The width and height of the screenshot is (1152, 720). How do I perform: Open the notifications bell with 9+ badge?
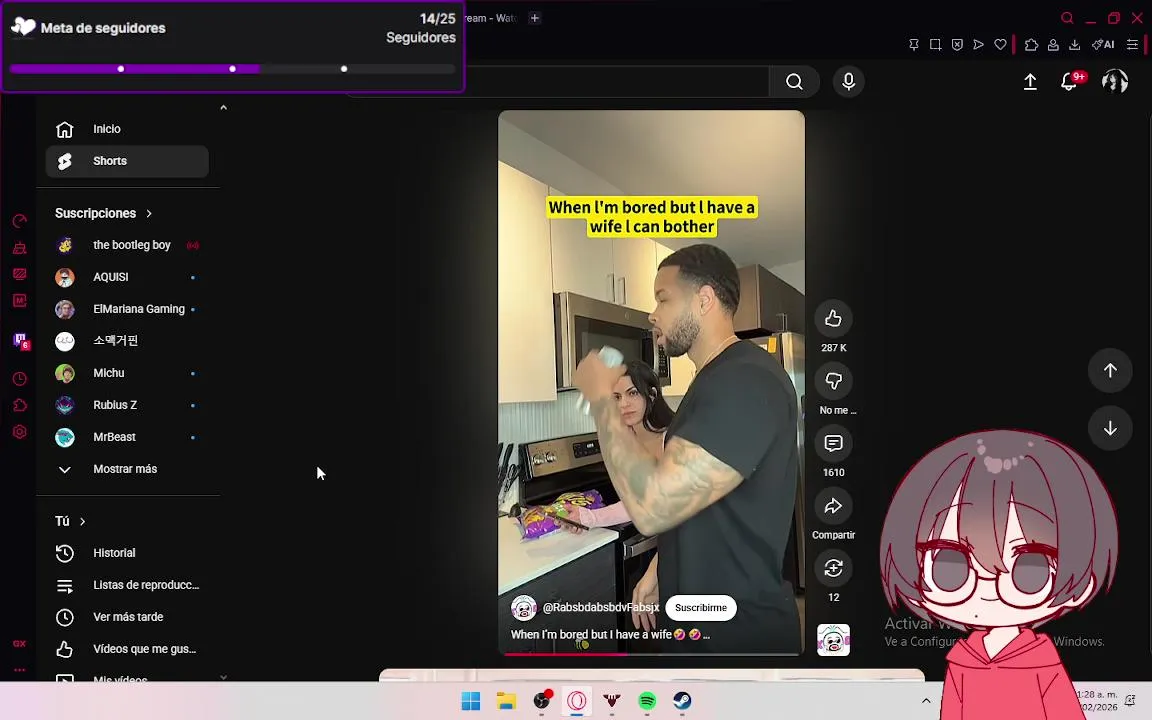[x=1070, y=82]
